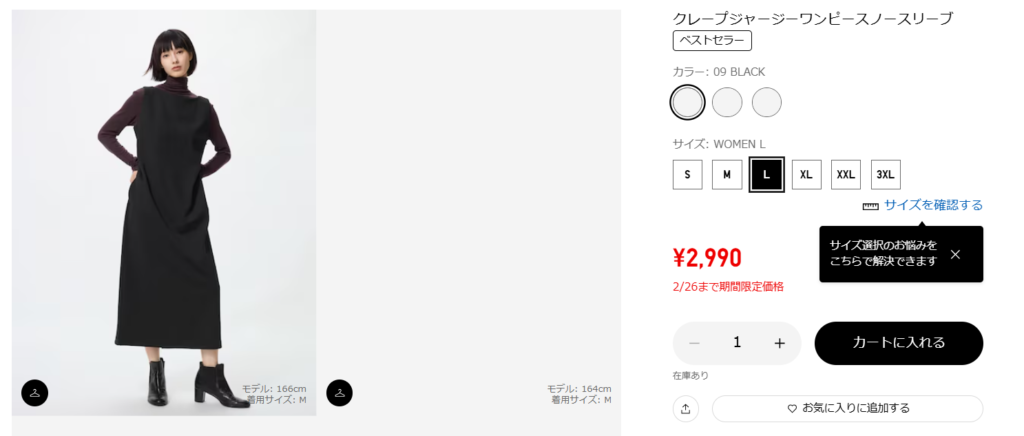Click the share icon below stock status
1024x436 pixels.
(x=686, y=408)
